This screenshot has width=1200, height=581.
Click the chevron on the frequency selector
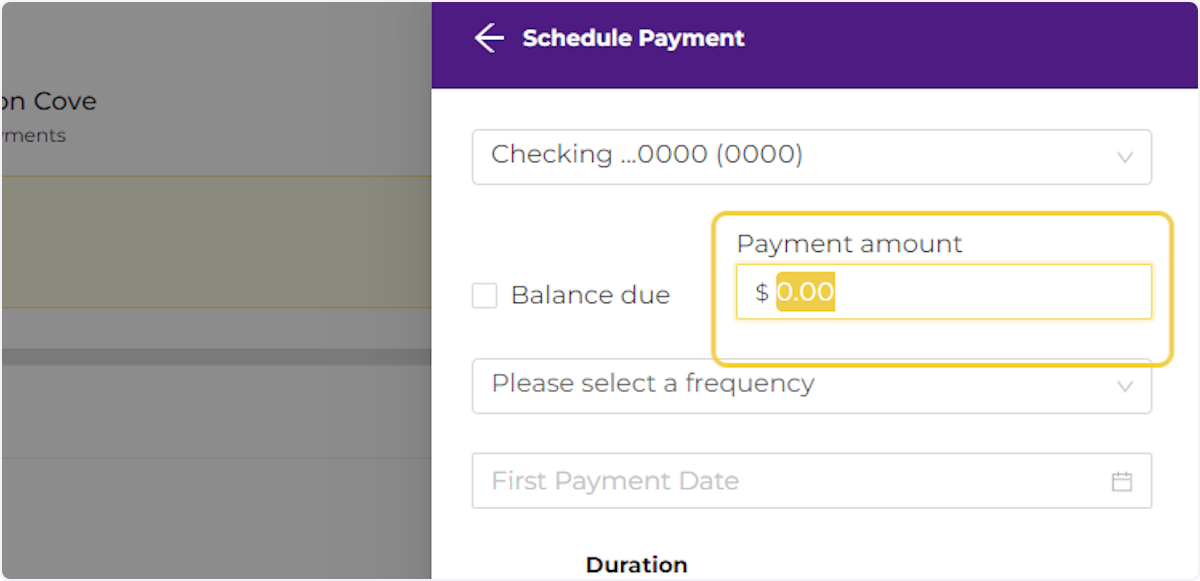point(1124,386)
